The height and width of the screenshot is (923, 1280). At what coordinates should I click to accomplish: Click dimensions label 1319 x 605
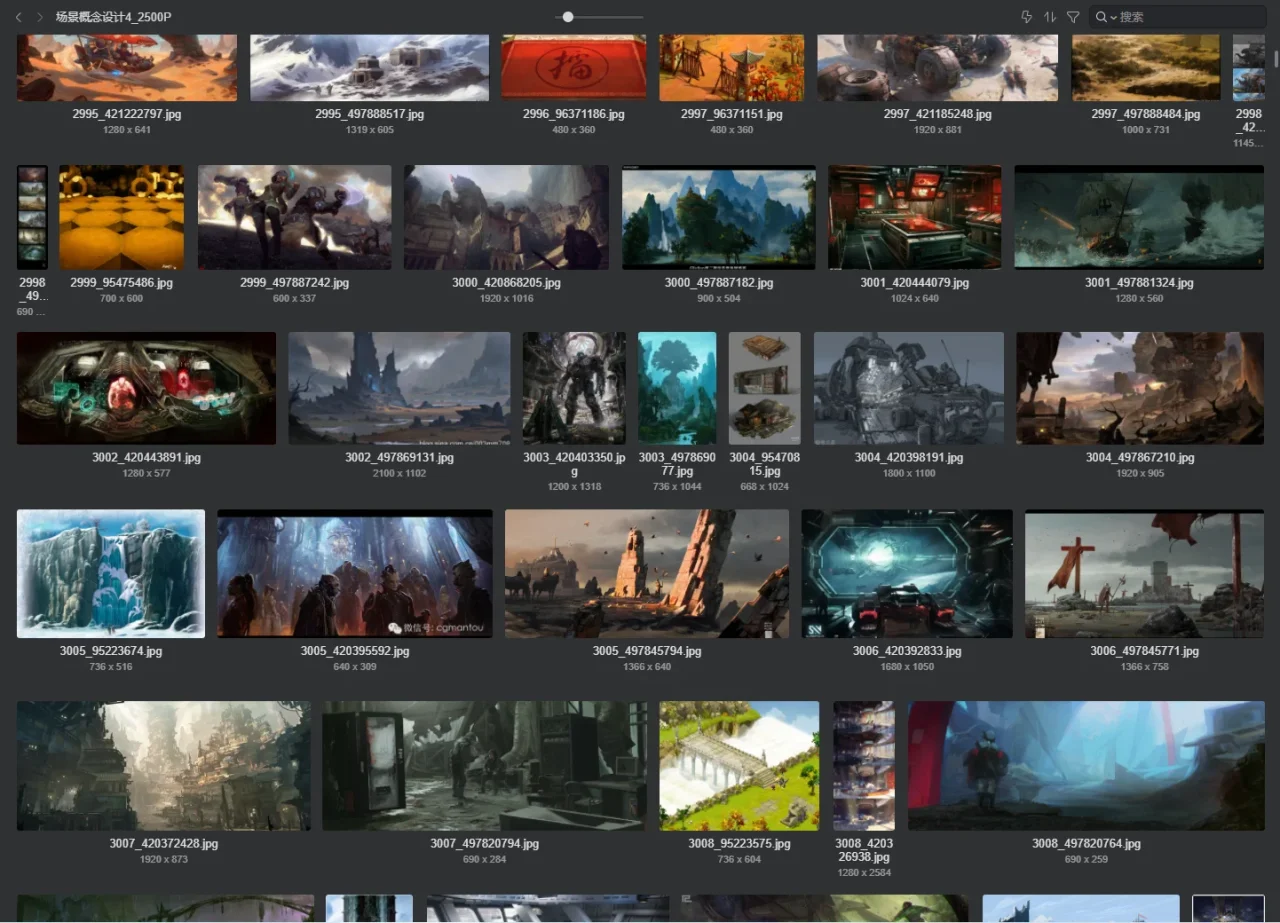pyautogui.click(x=369, y=130)
